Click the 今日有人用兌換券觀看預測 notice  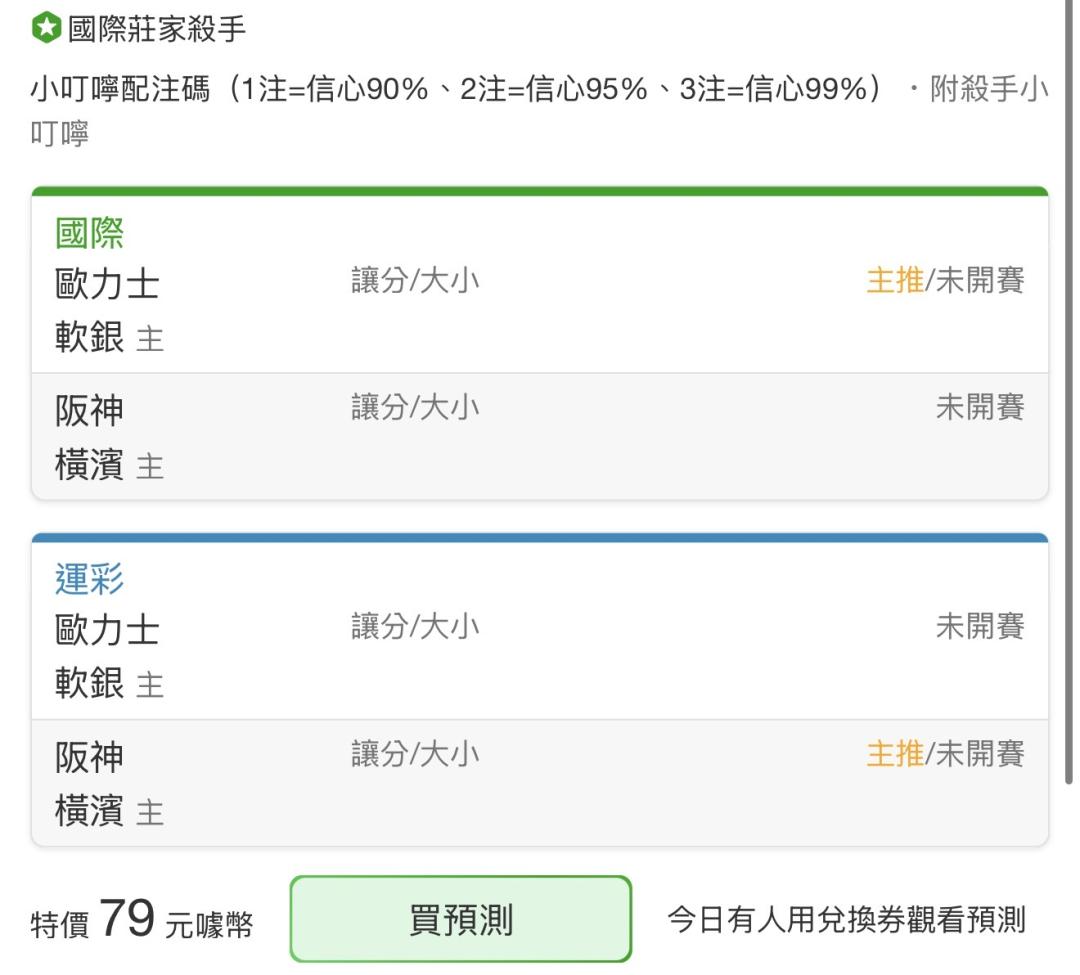tap(847, 920)
